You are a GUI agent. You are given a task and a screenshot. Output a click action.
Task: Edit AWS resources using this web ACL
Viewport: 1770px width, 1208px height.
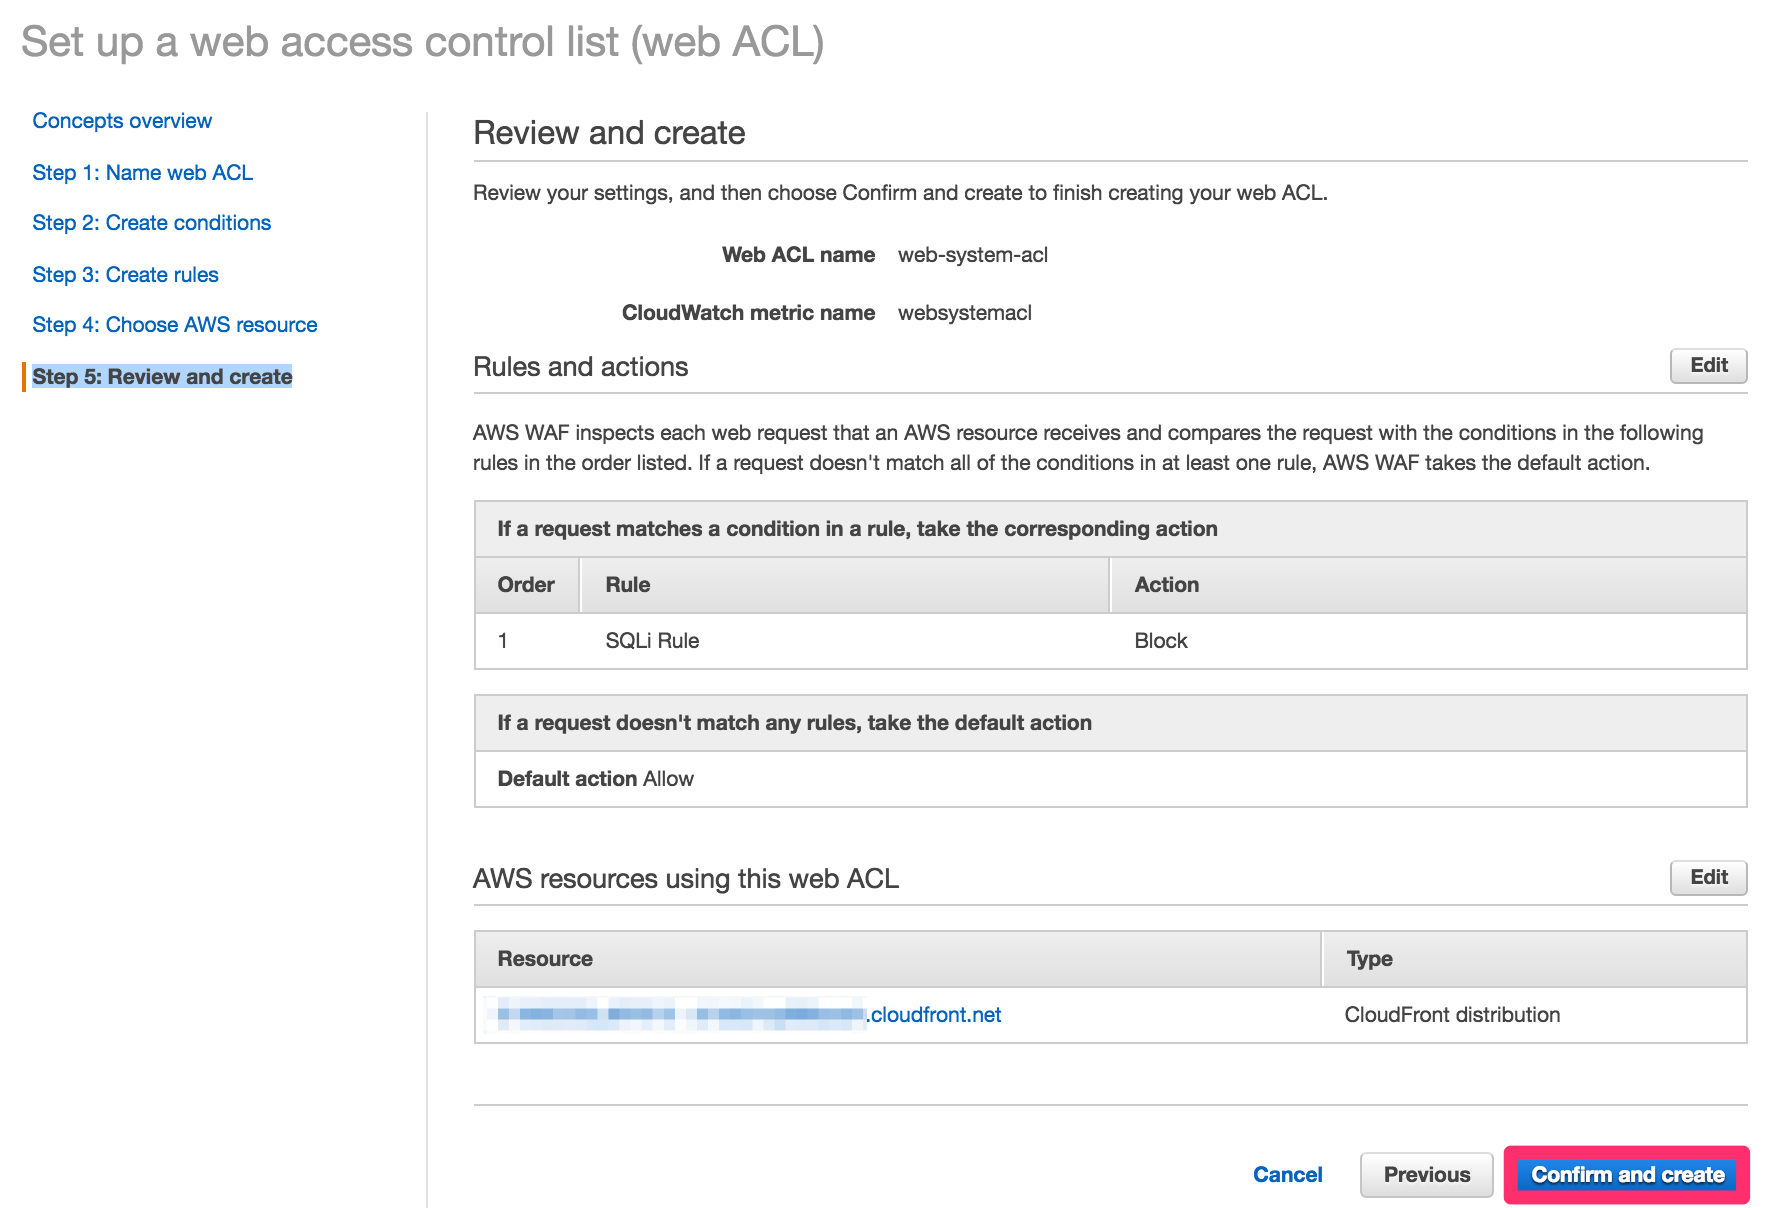pyautogui.click(x=1707, y=877)
